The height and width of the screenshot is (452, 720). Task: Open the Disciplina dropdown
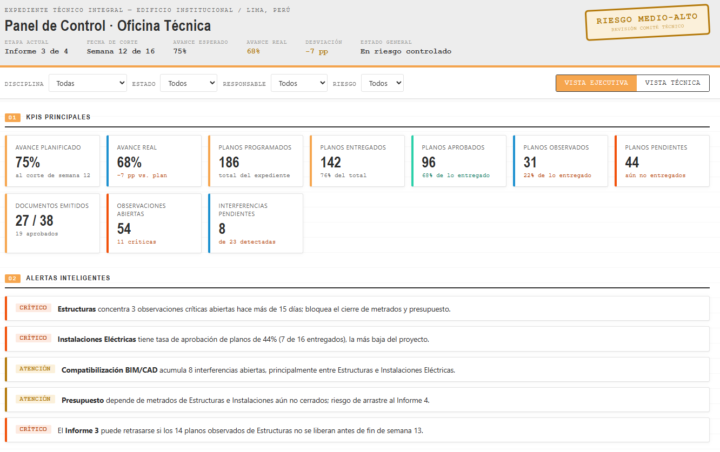pos(87,83)
